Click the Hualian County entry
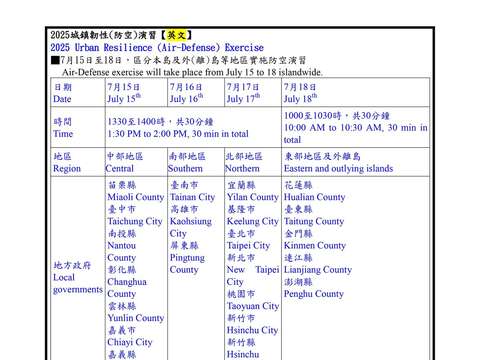Image resolution: width=480 pixels, height=360 pixels. coord(314,197)
